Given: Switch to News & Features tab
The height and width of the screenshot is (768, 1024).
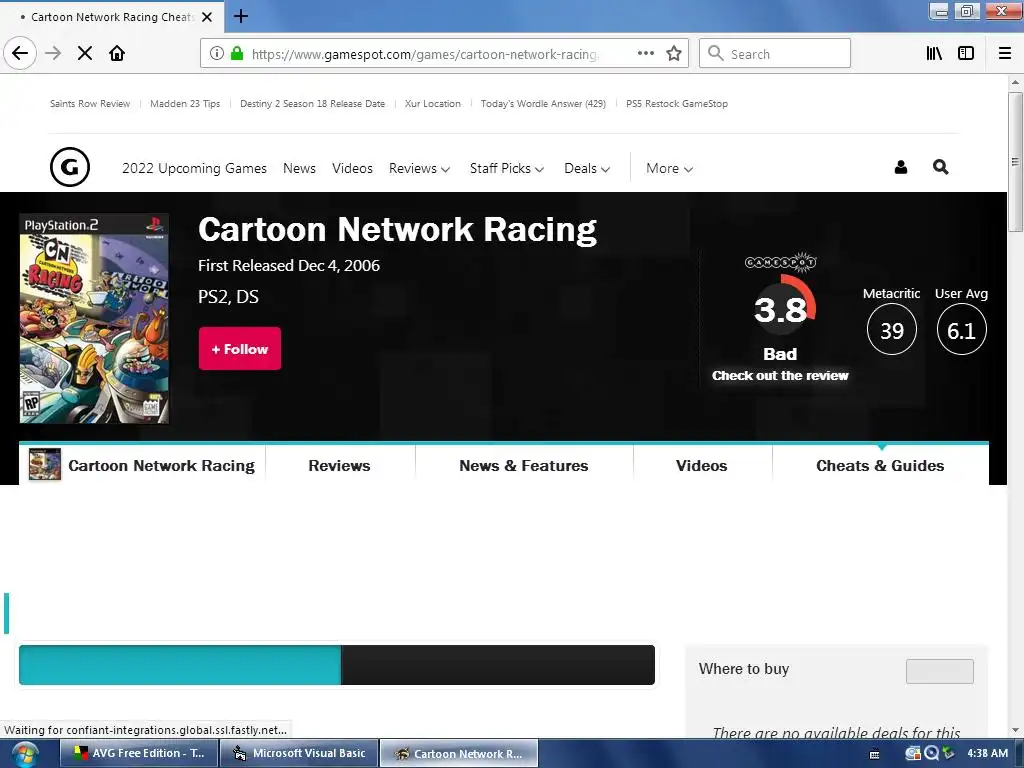Looking at the screenshot, I should tap(524, 465).
